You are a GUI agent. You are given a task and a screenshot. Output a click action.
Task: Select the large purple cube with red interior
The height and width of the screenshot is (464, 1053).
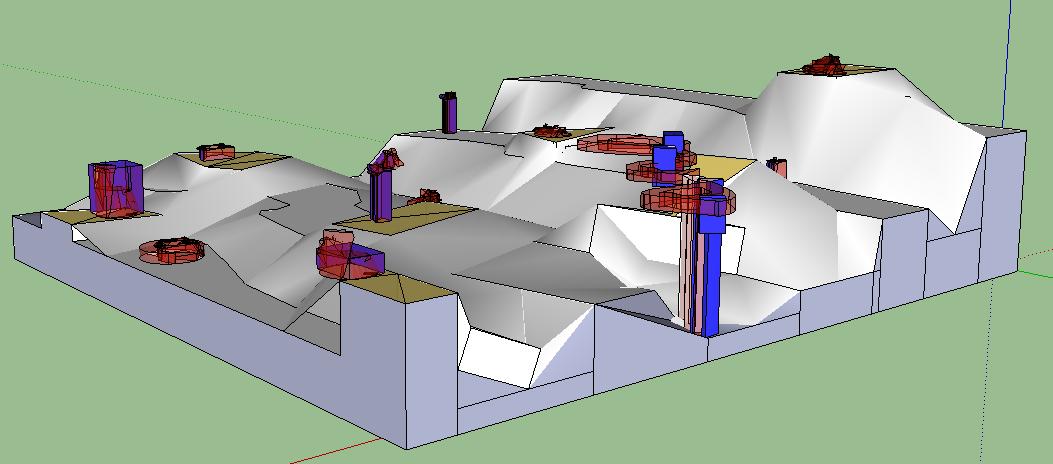pos(116,188)
